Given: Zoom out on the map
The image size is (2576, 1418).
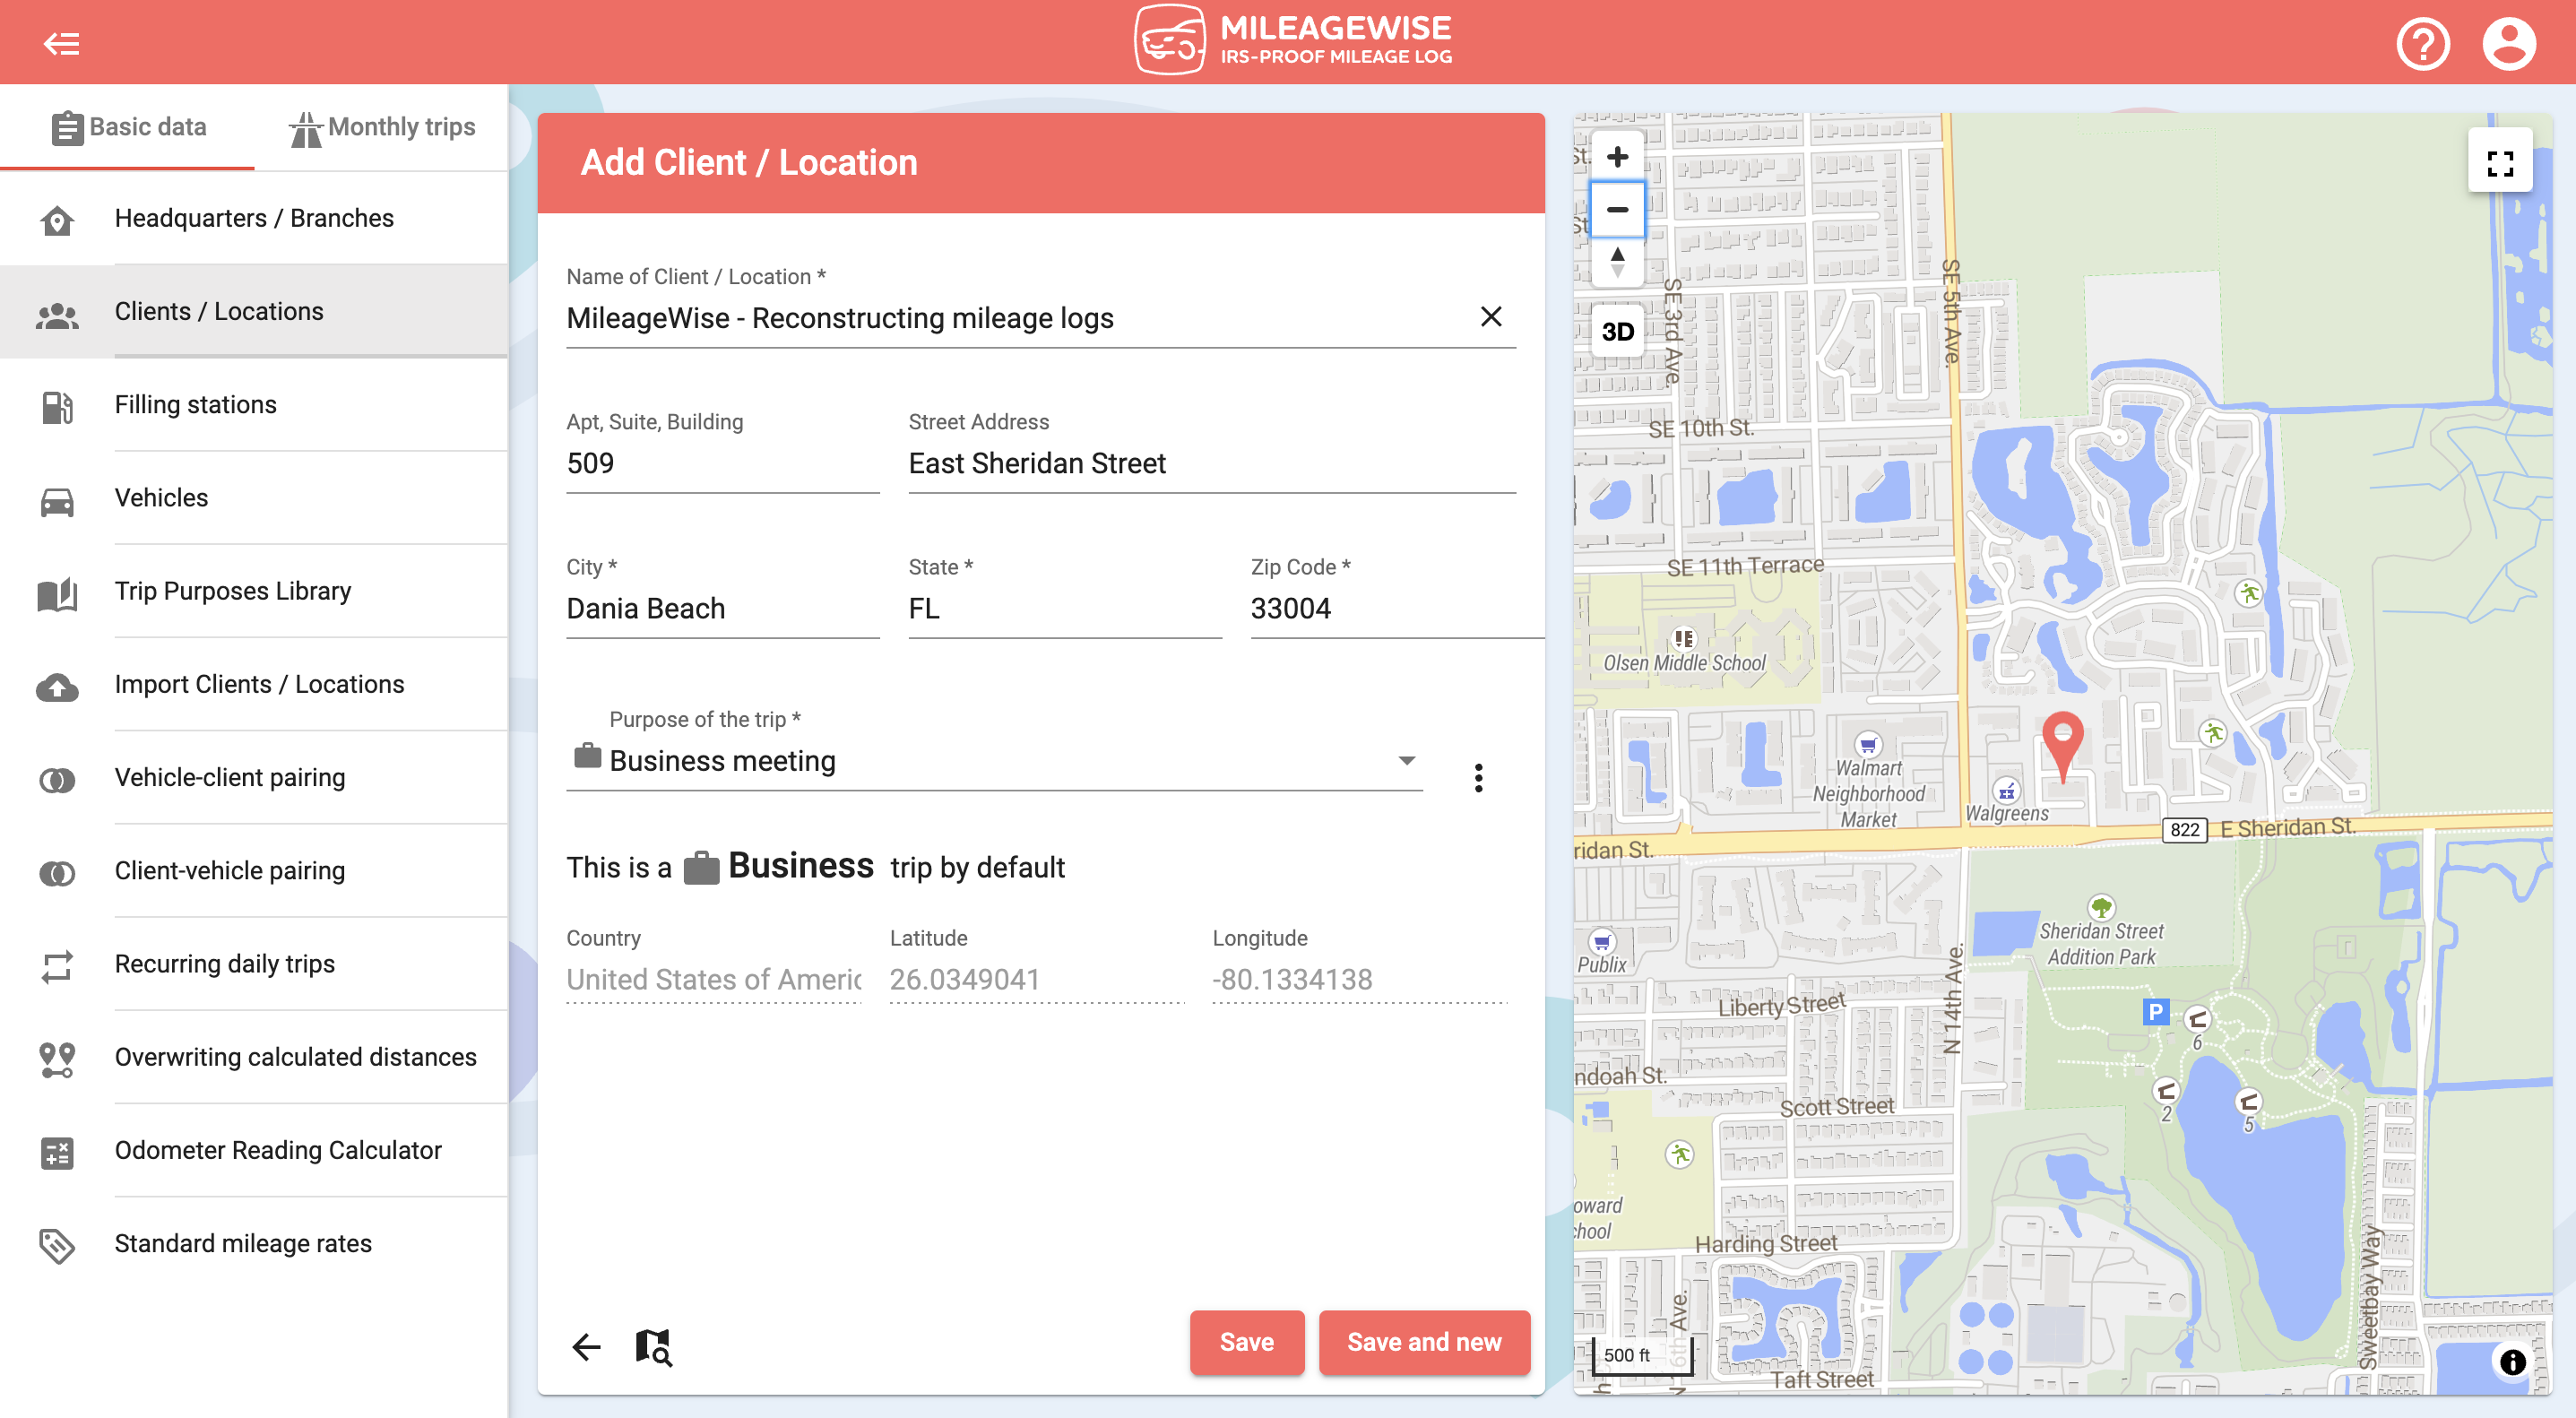Looking at the screenshot, I should [x=1617, y=210].
